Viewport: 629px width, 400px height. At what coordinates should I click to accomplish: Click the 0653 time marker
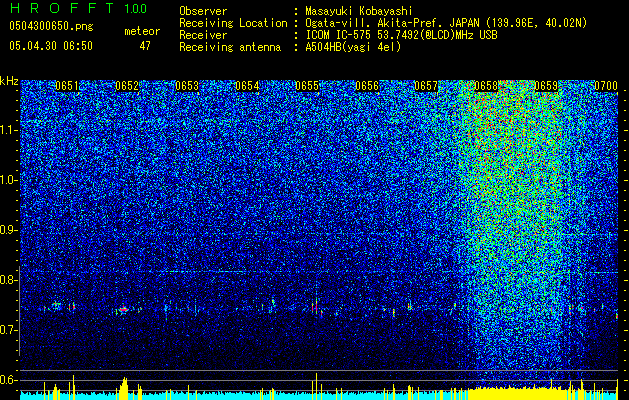coord(187,86)
